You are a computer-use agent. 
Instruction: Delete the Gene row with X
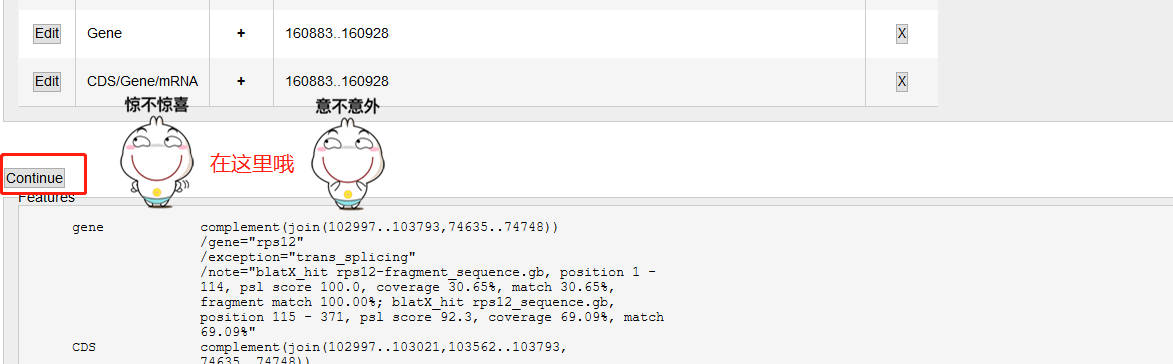coord(901,34)
